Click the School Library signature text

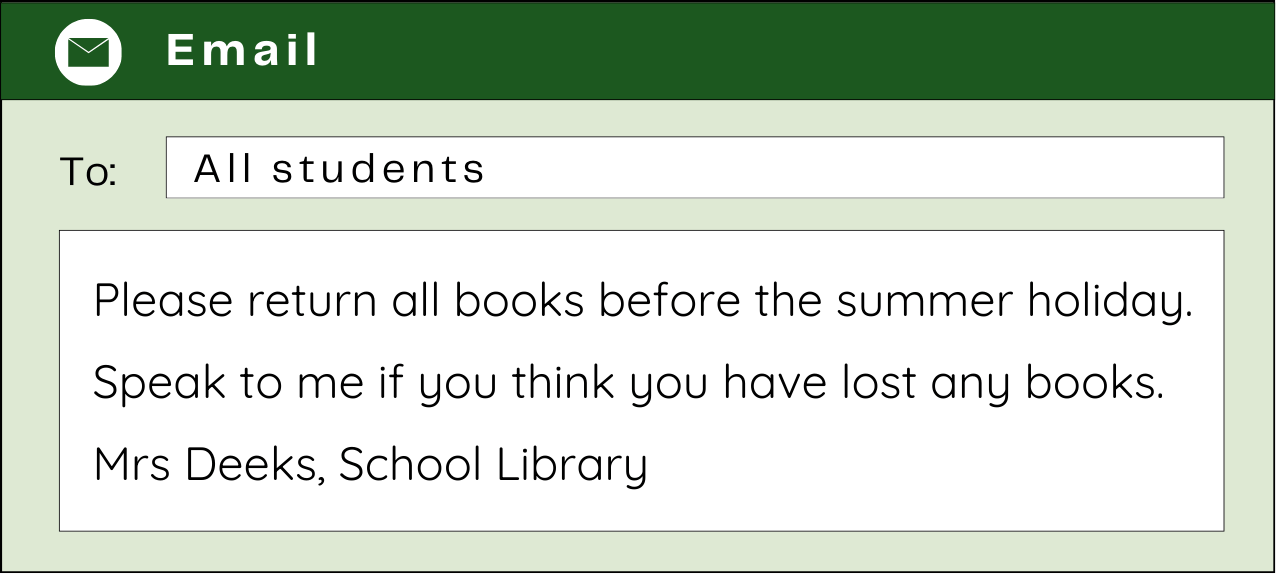(x=493, y=465)
